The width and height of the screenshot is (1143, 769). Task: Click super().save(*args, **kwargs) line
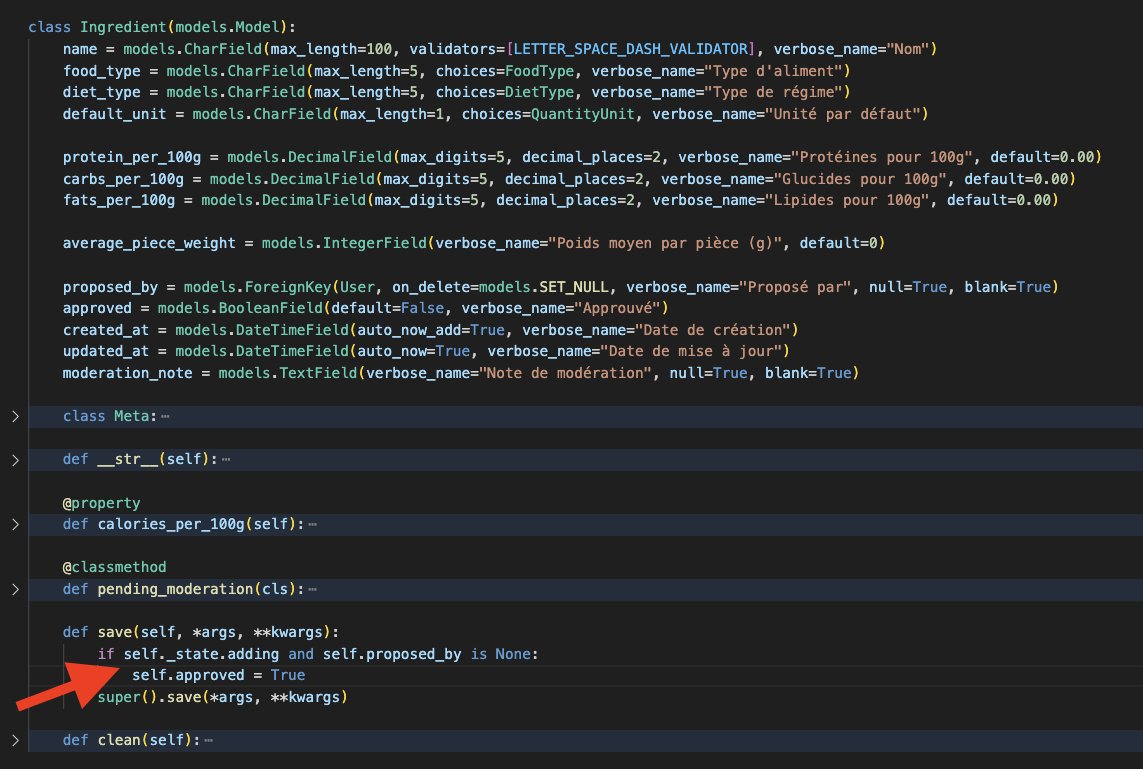222,697
